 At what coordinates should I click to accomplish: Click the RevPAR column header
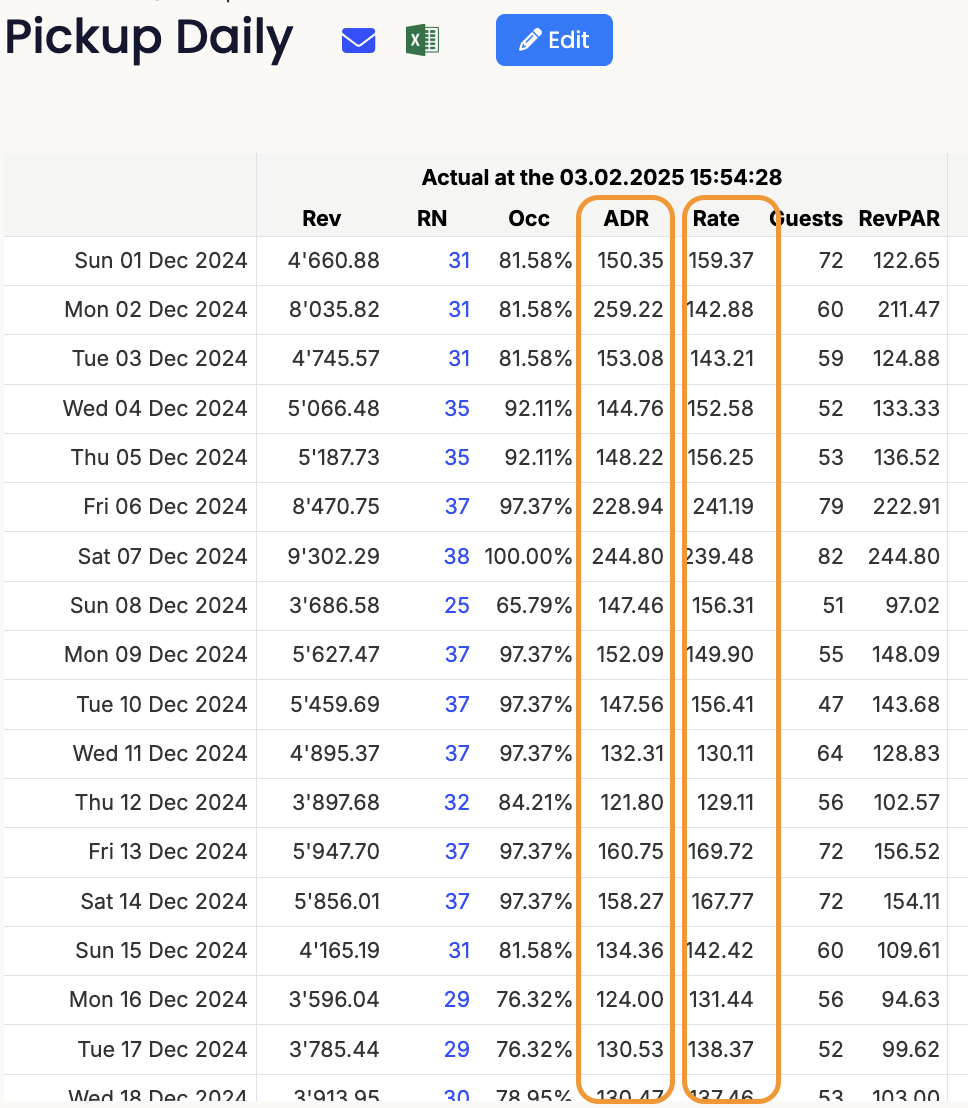899,219
